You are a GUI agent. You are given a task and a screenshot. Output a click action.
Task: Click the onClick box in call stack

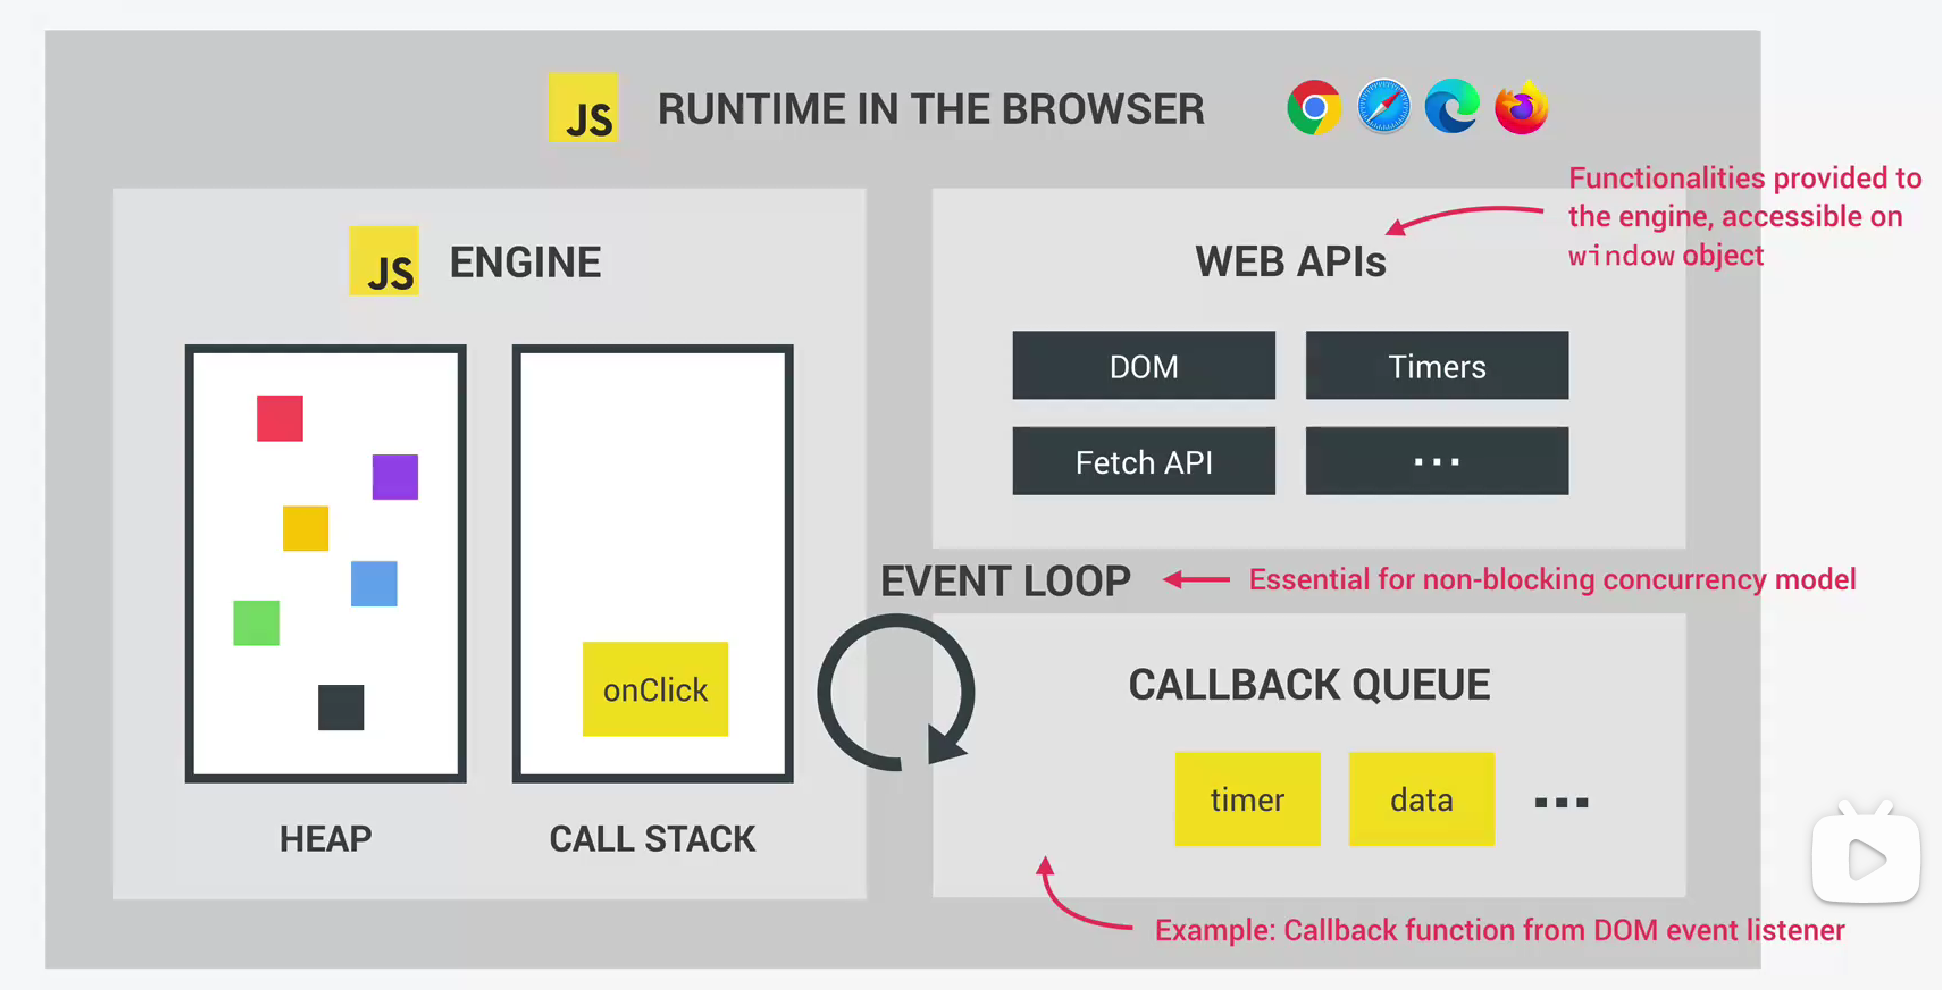coord(655,689)
